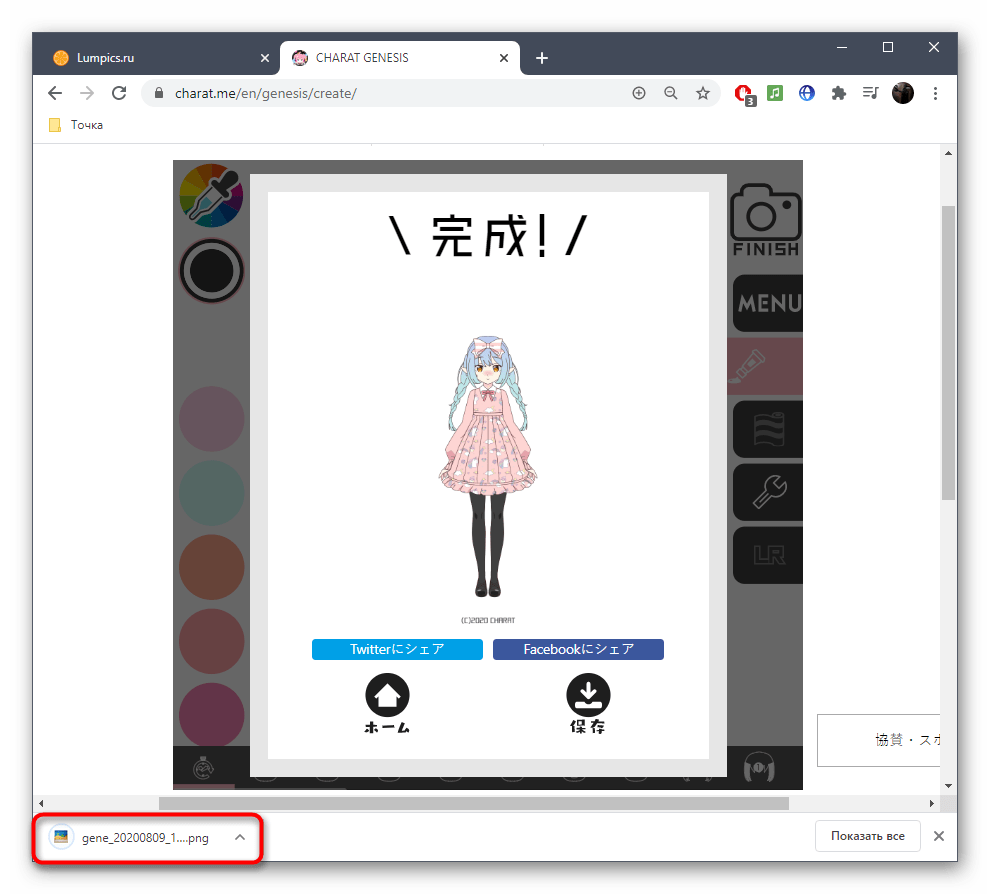The image size is (990, 894).
Task: Click the Показать все downloads button
Action: [x=867, y=836]
